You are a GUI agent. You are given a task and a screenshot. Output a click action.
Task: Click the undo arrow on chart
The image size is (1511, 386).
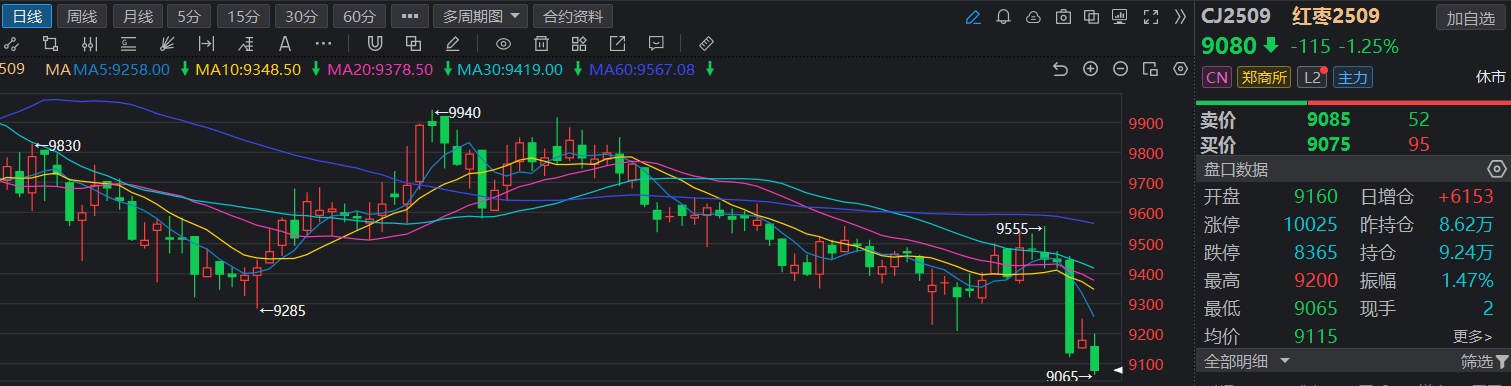(x=1061, y=69)
